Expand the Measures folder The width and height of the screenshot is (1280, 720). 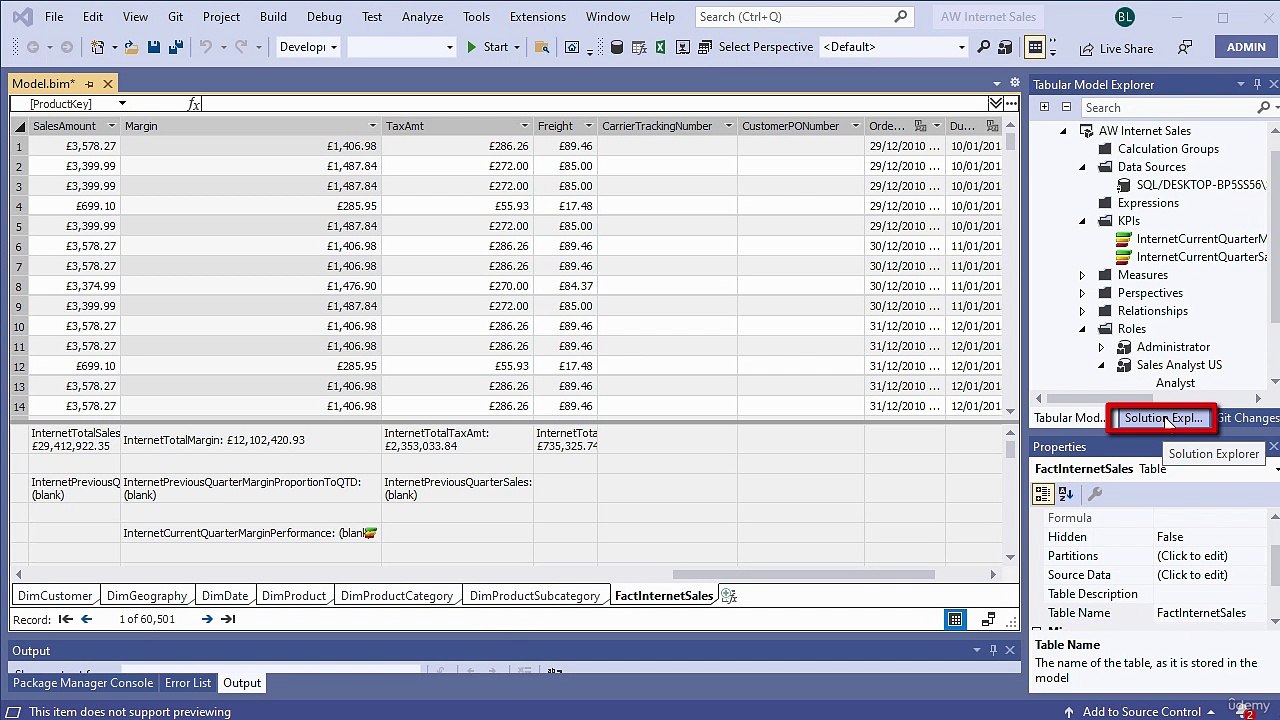point(1082,275)
